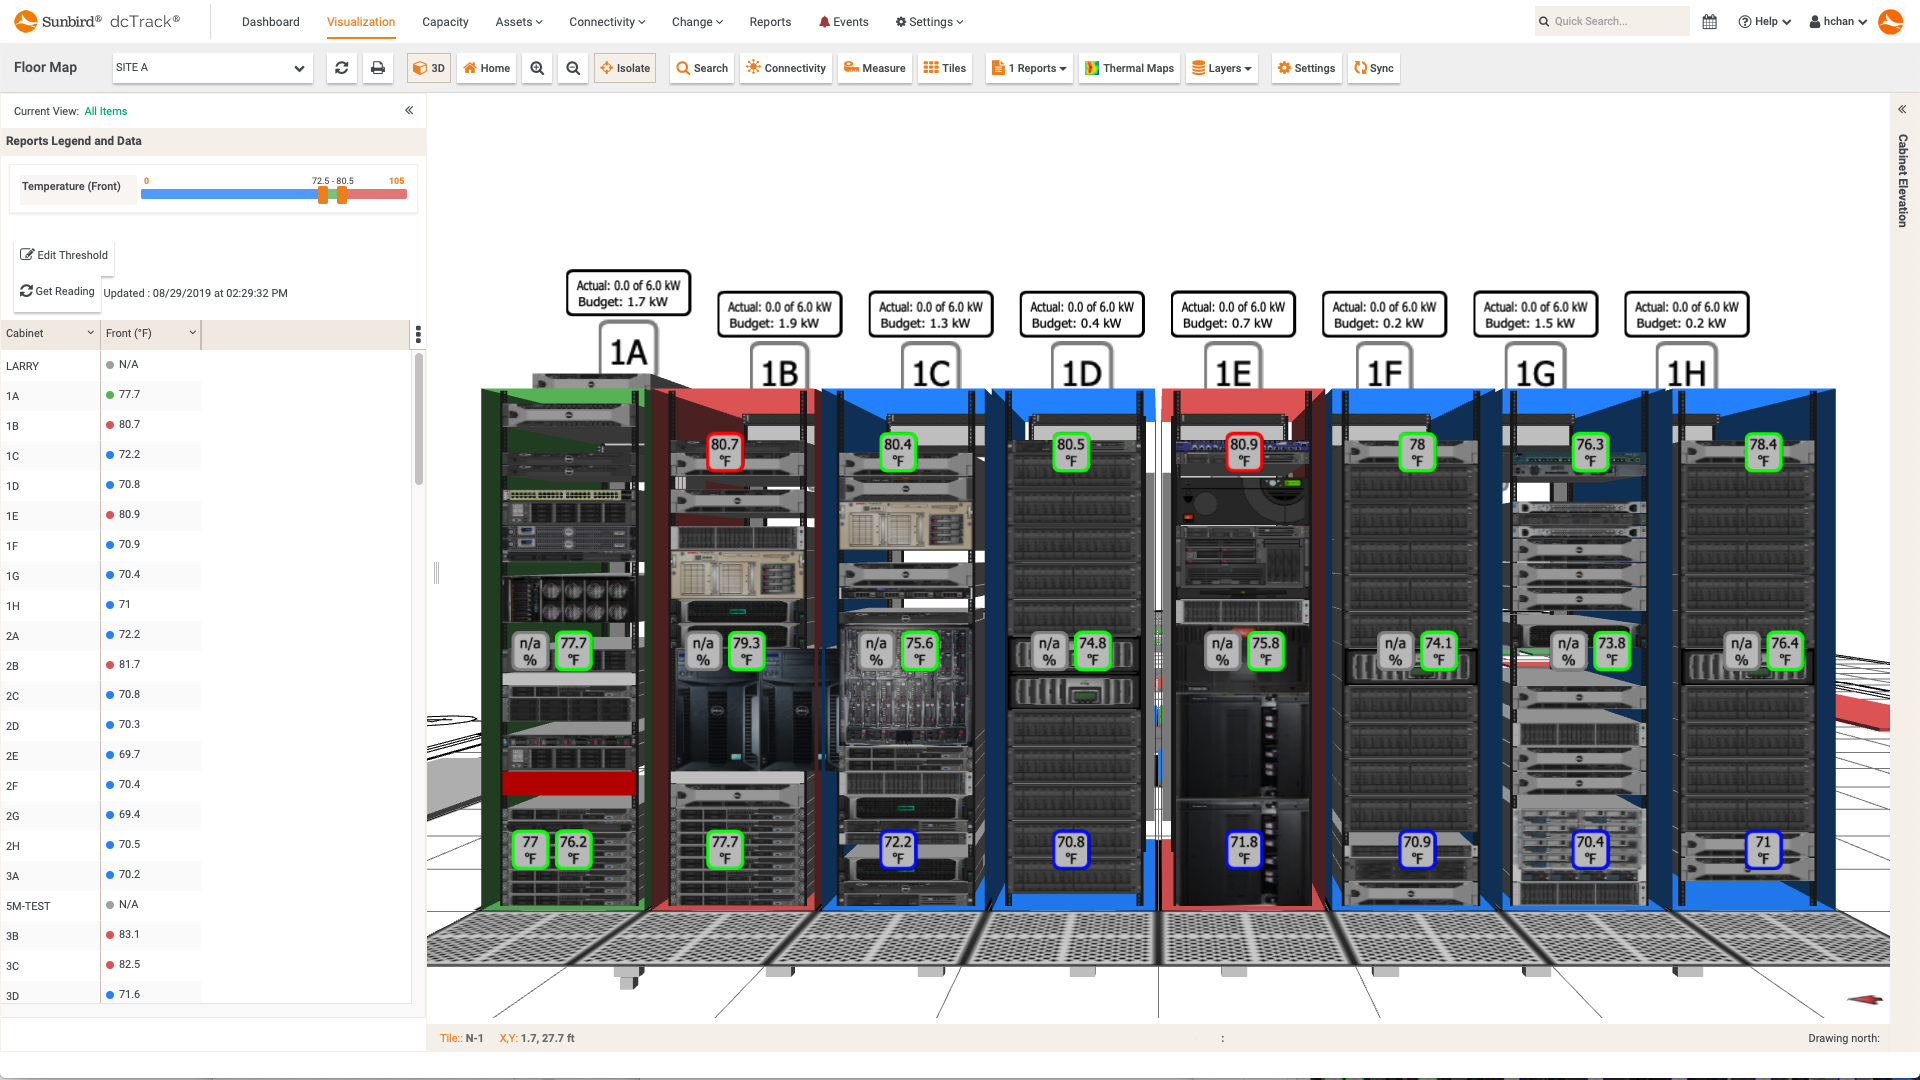This screenshot has width=1920, height=1080.
Task: Open the calendar icon in the header
Action: pos(1710,21)
